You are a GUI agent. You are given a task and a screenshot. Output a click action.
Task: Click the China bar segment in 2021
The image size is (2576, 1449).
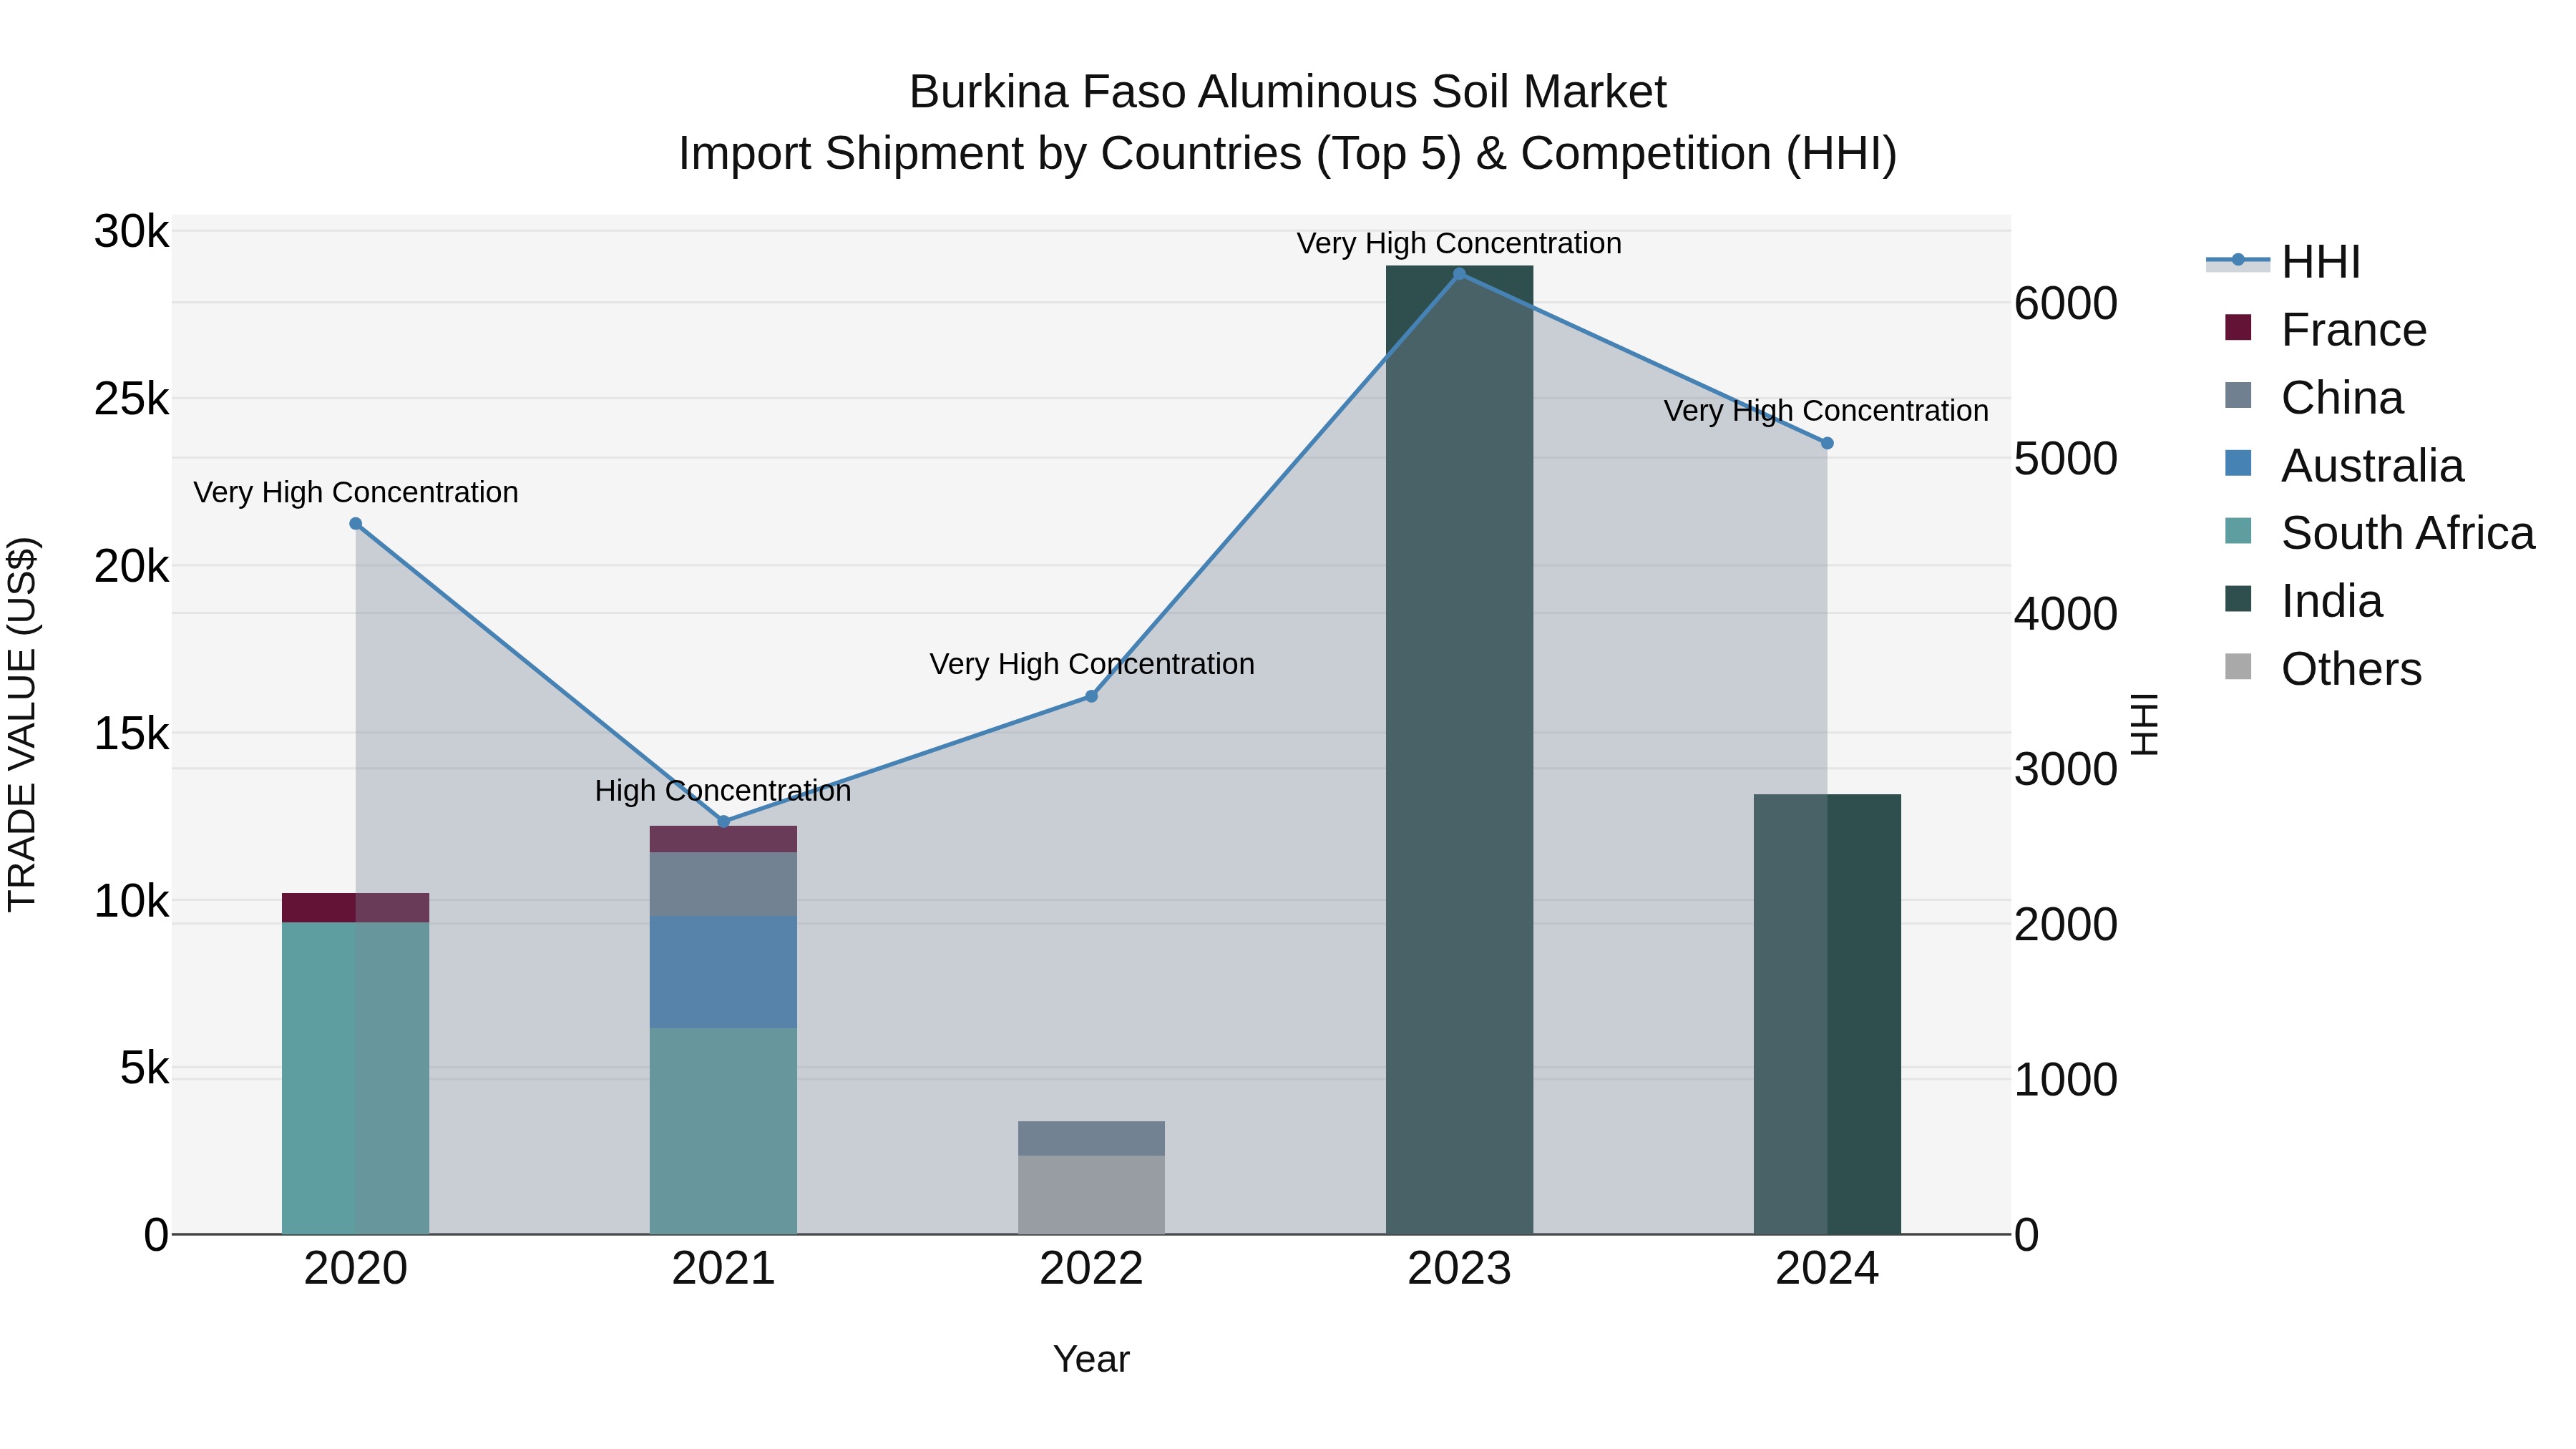coord(724,885)
